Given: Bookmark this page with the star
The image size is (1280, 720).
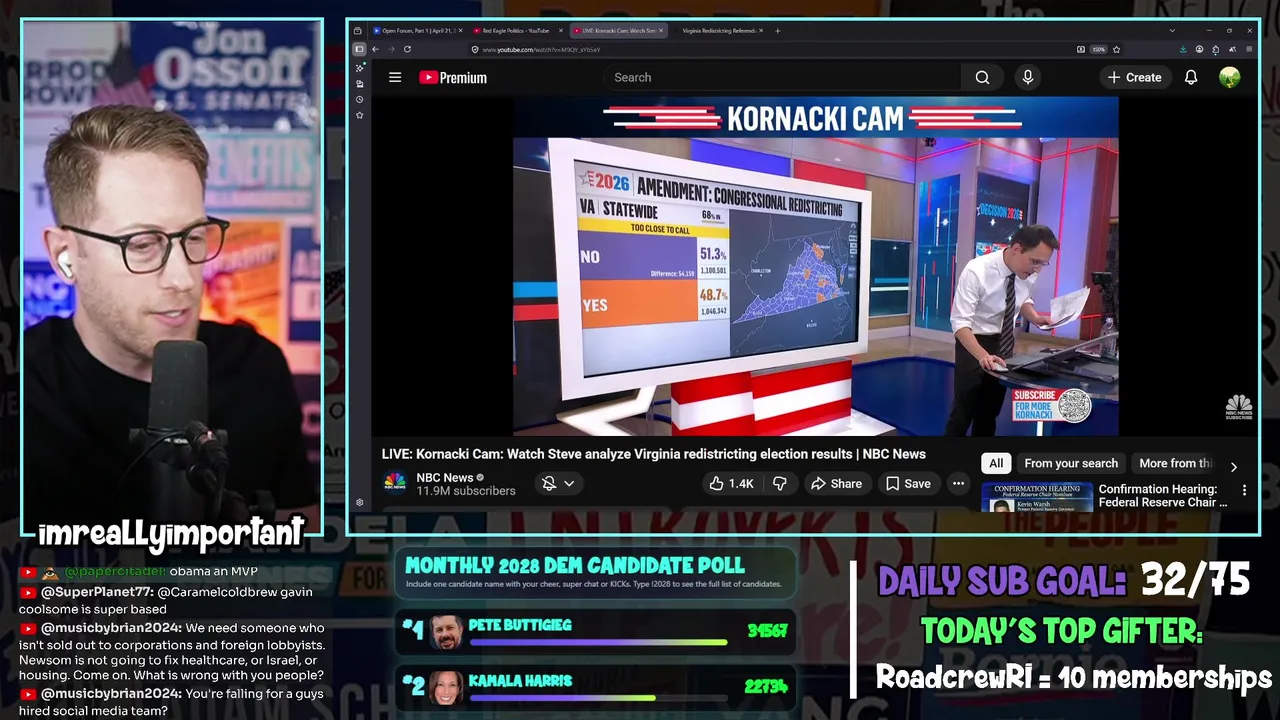Looking at the screenshot, I should point(1116,49).
